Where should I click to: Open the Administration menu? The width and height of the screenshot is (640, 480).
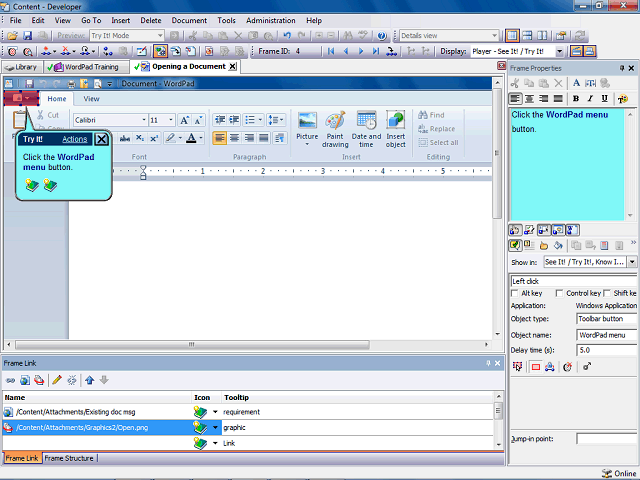(271, 20)
